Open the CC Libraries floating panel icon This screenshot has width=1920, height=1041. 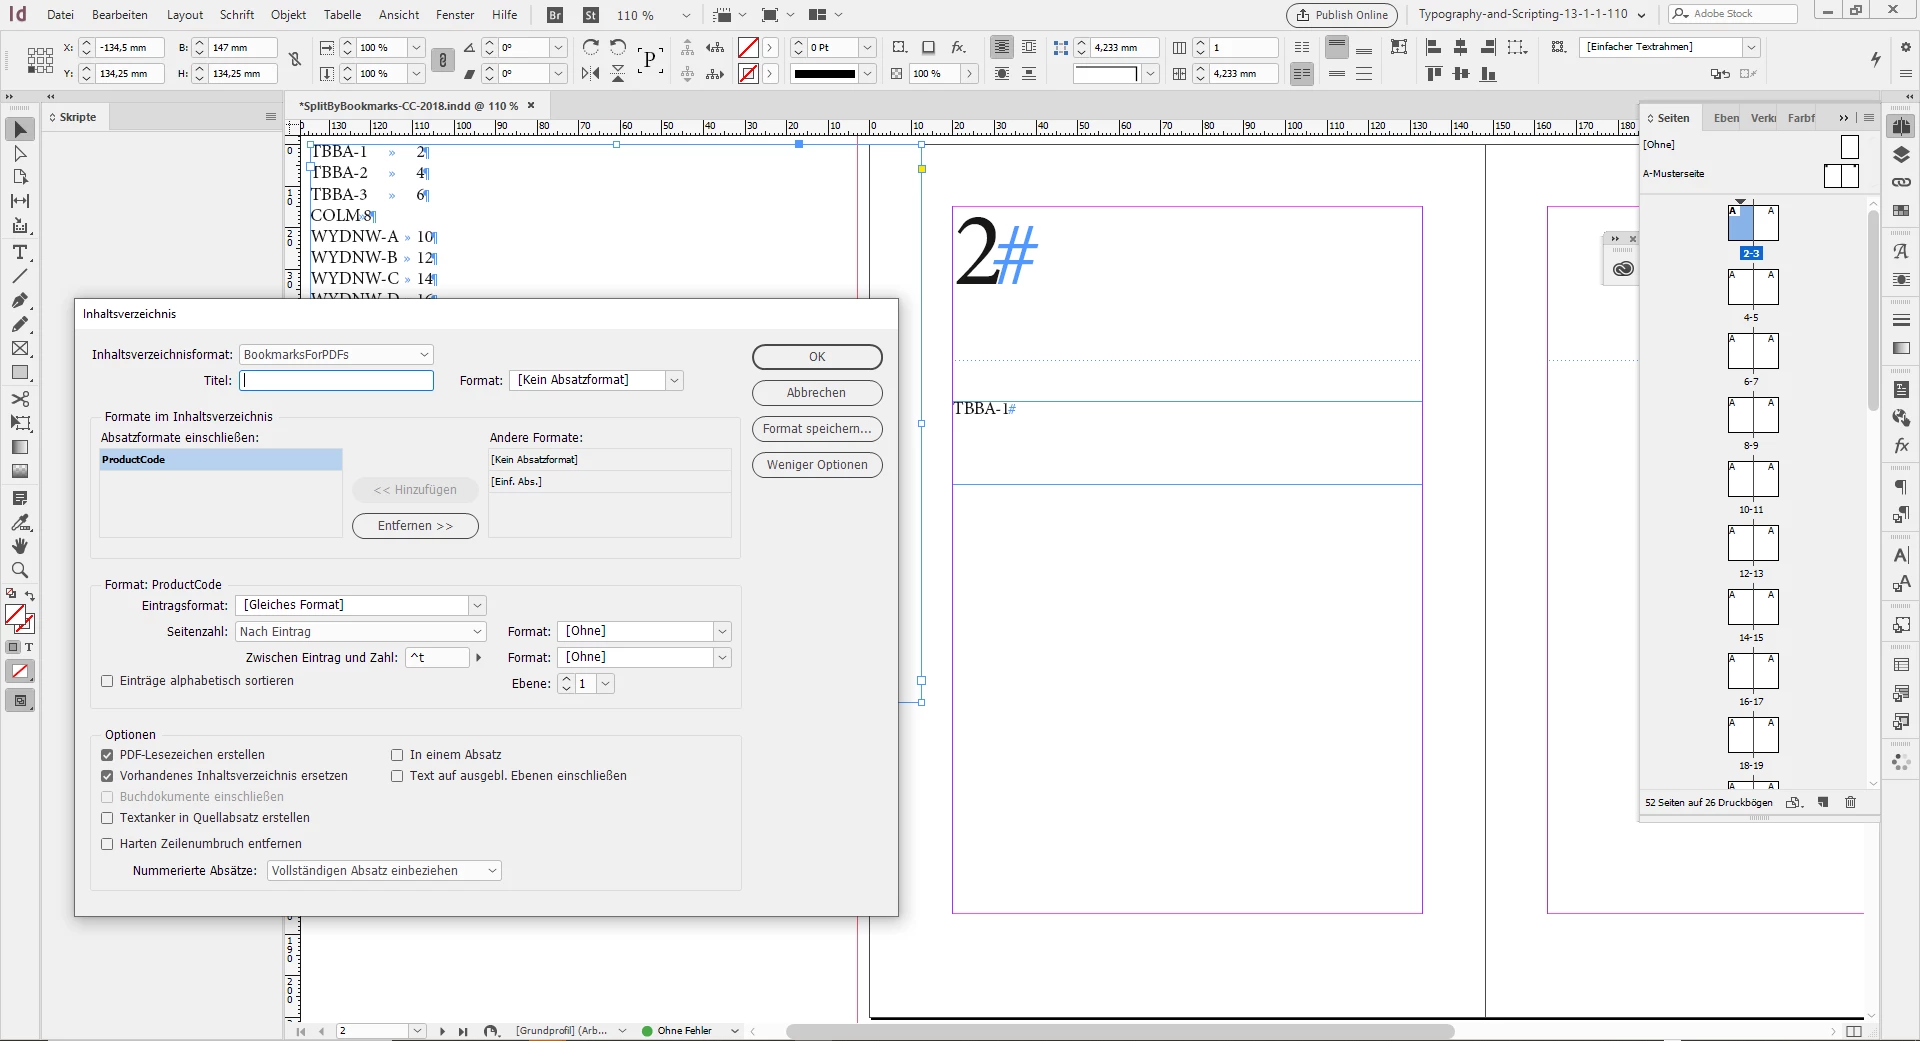[1623, 269]
